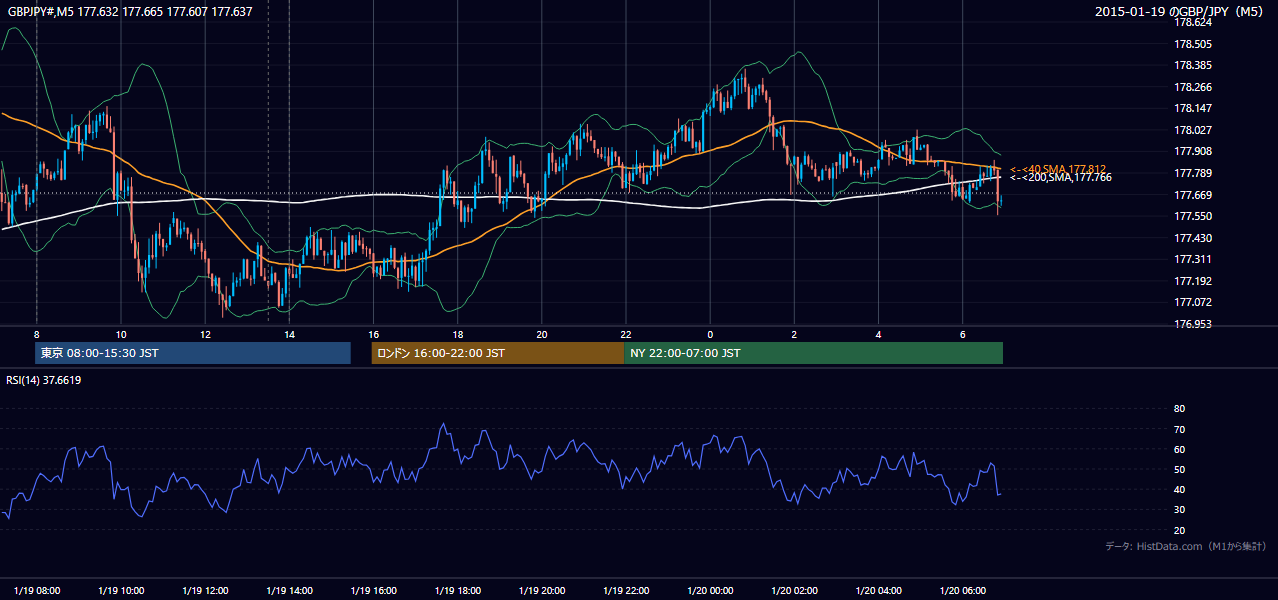This screenshot has height=600, width=1278.
Task: Click the 1/19 18:00 date axis label
Action: 457,591
